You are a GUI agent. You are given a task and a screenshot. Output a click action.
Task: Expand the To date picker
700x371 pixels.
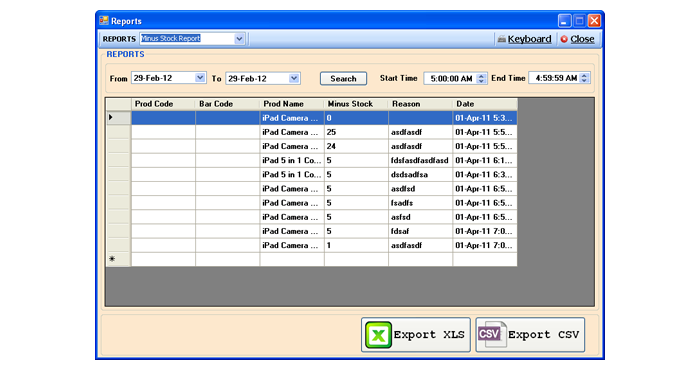click(x=294, y=78)
